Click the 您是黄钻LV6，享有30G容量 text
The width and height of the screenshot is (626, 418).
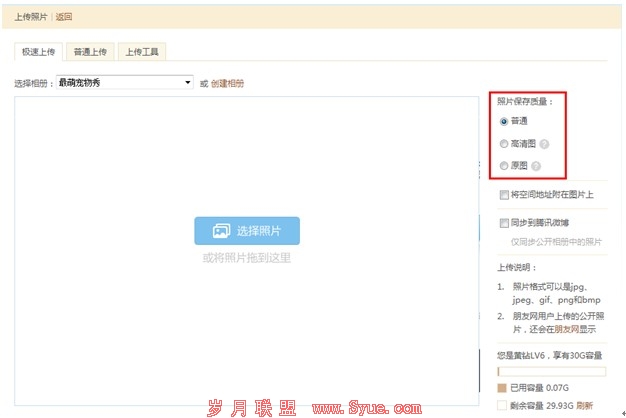(x=549, y=355)
